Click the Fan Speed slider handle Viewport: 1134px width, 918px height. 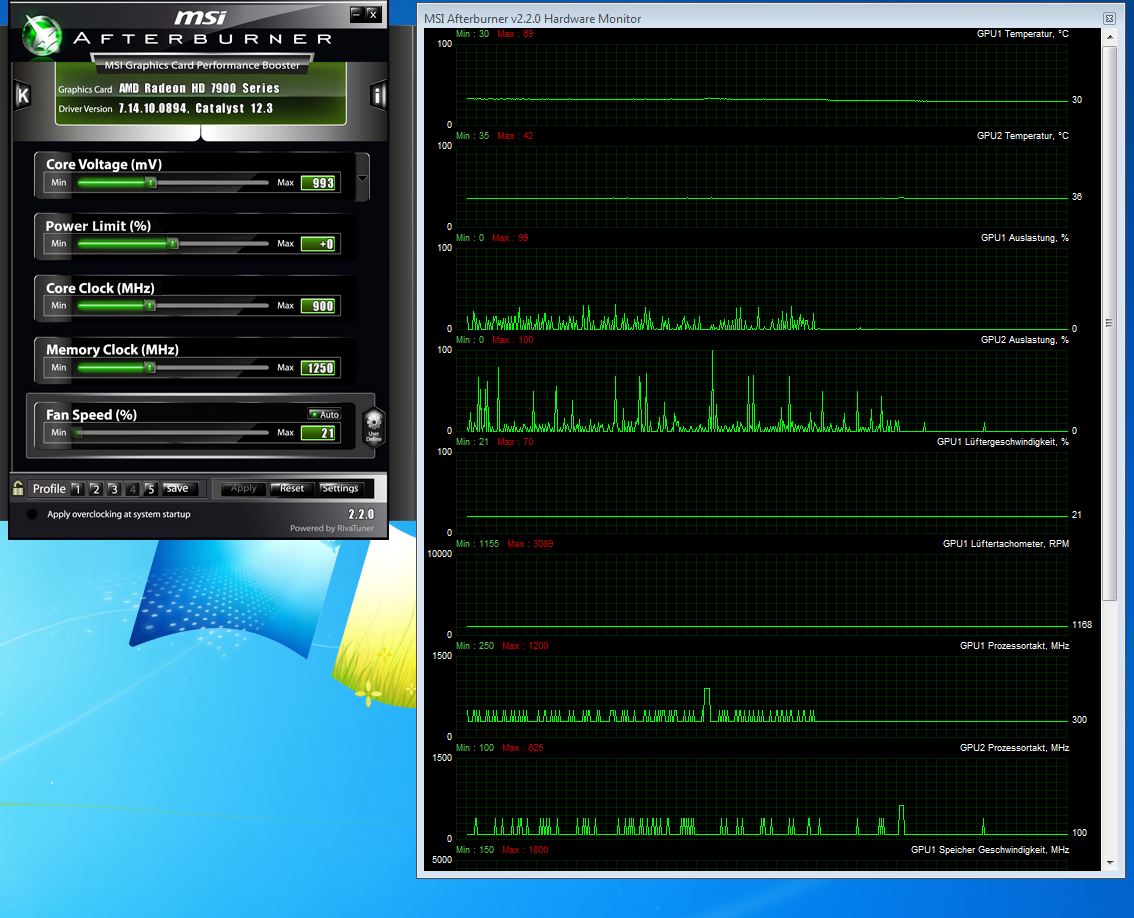click(x=78, y=433)
